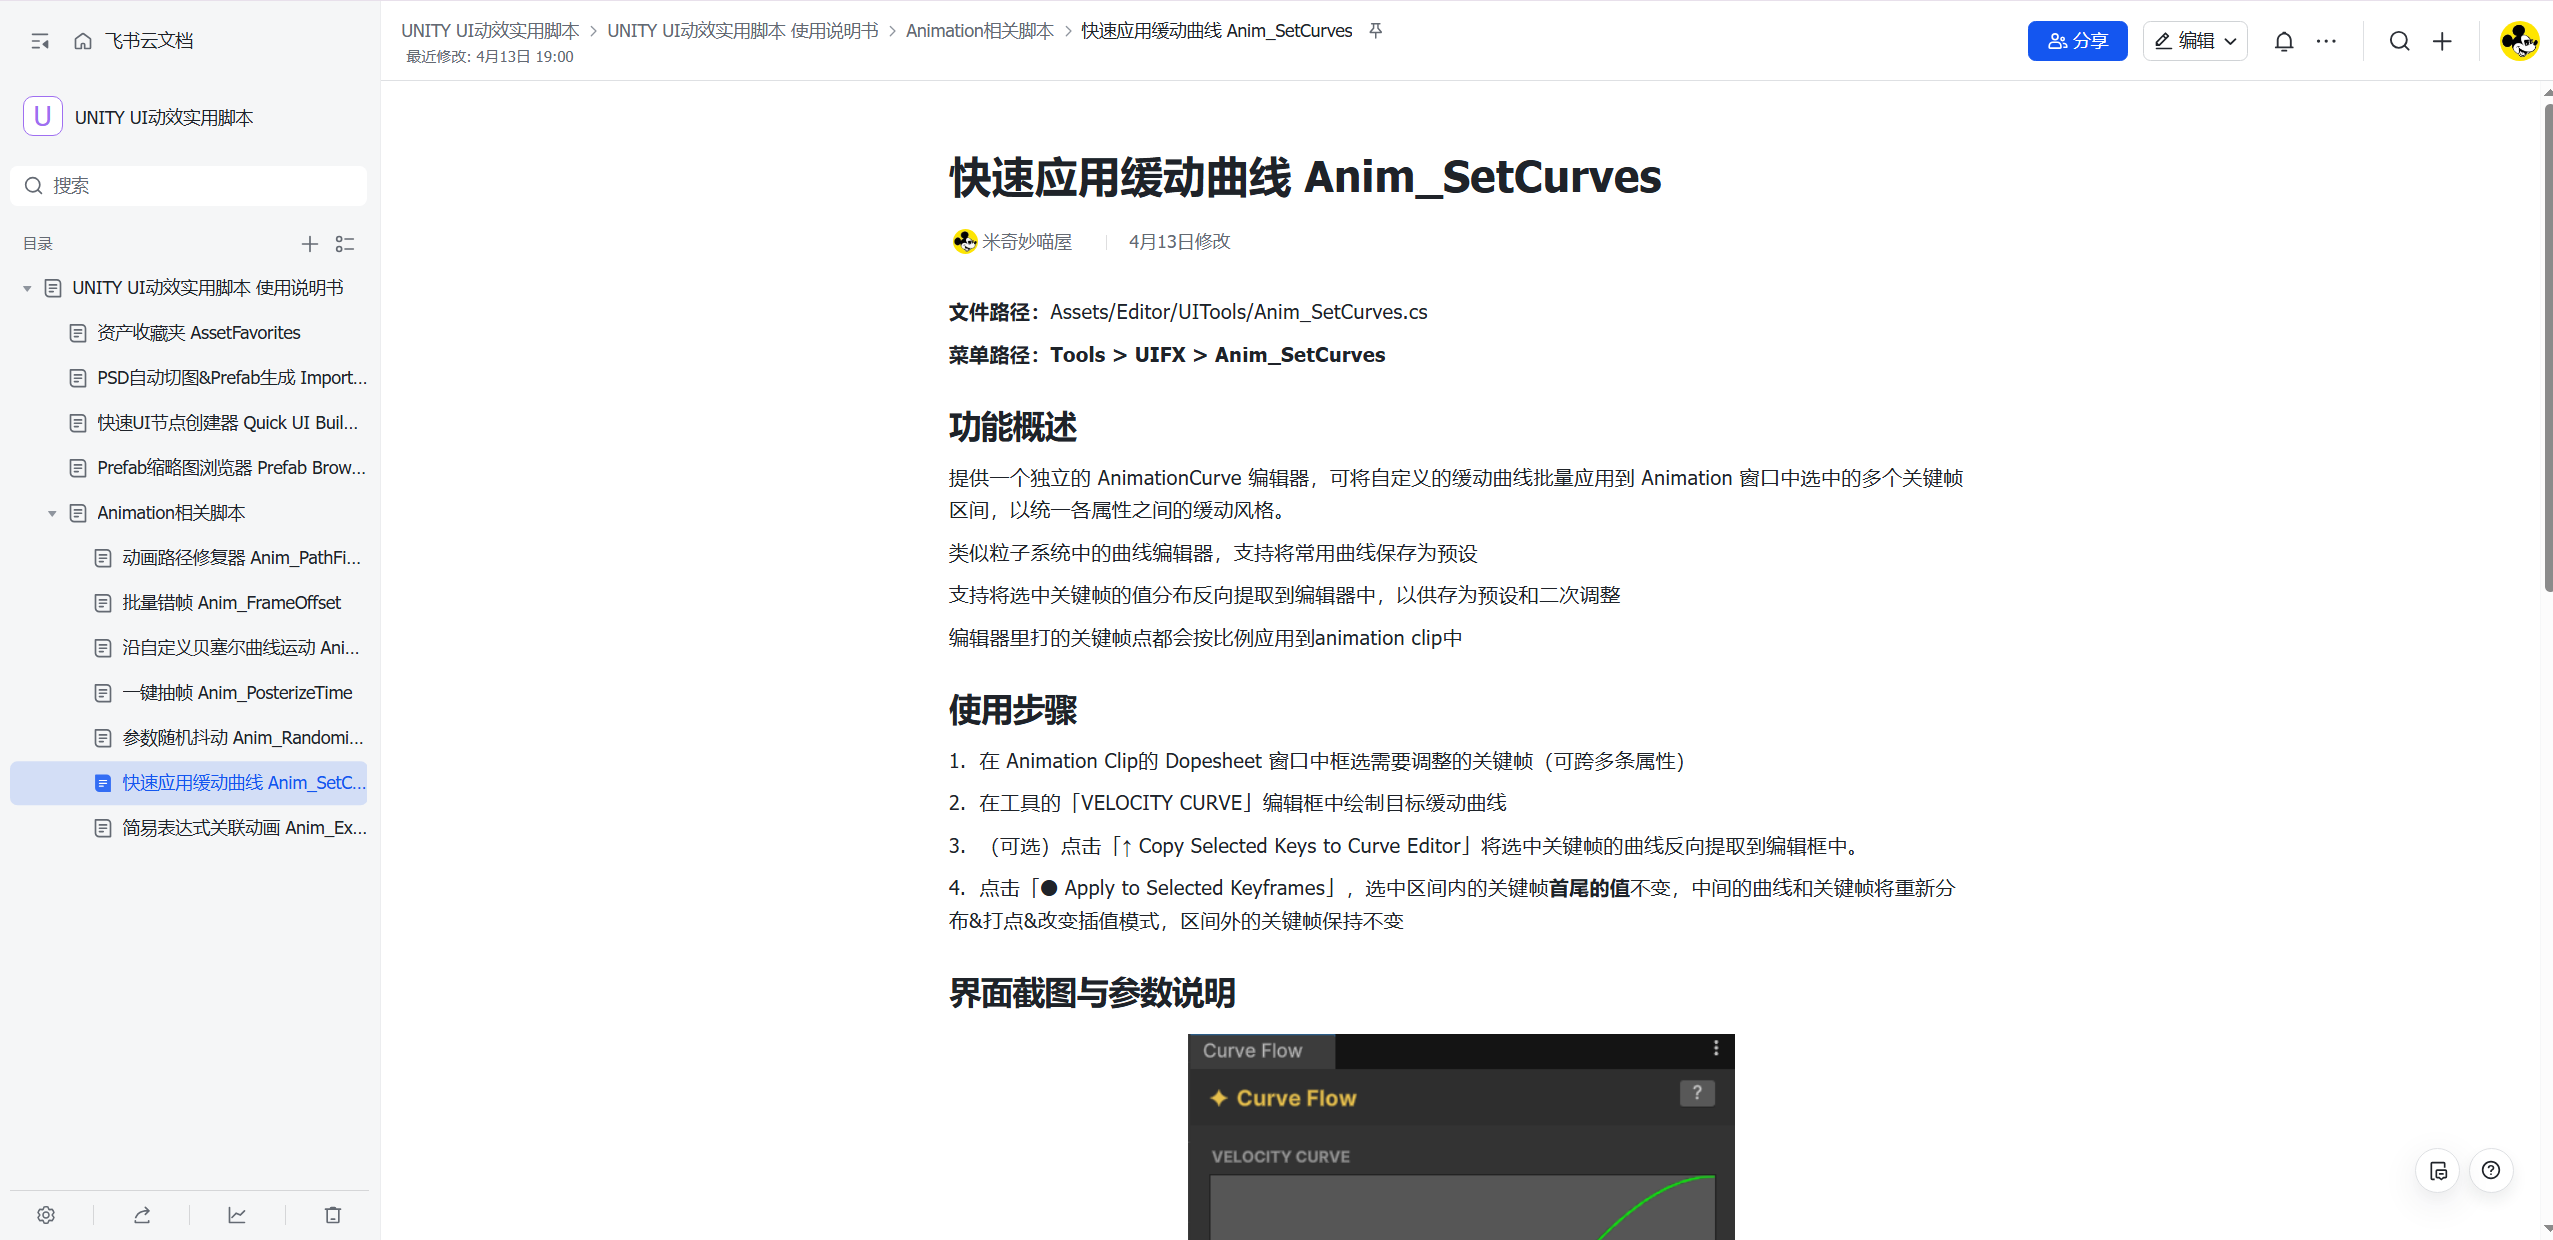Click the breadcrumb current page 快速应用缓动曲线 Anim_SetCurves
This screenshot has width=2553, height=1240.
pos(1216,31)
